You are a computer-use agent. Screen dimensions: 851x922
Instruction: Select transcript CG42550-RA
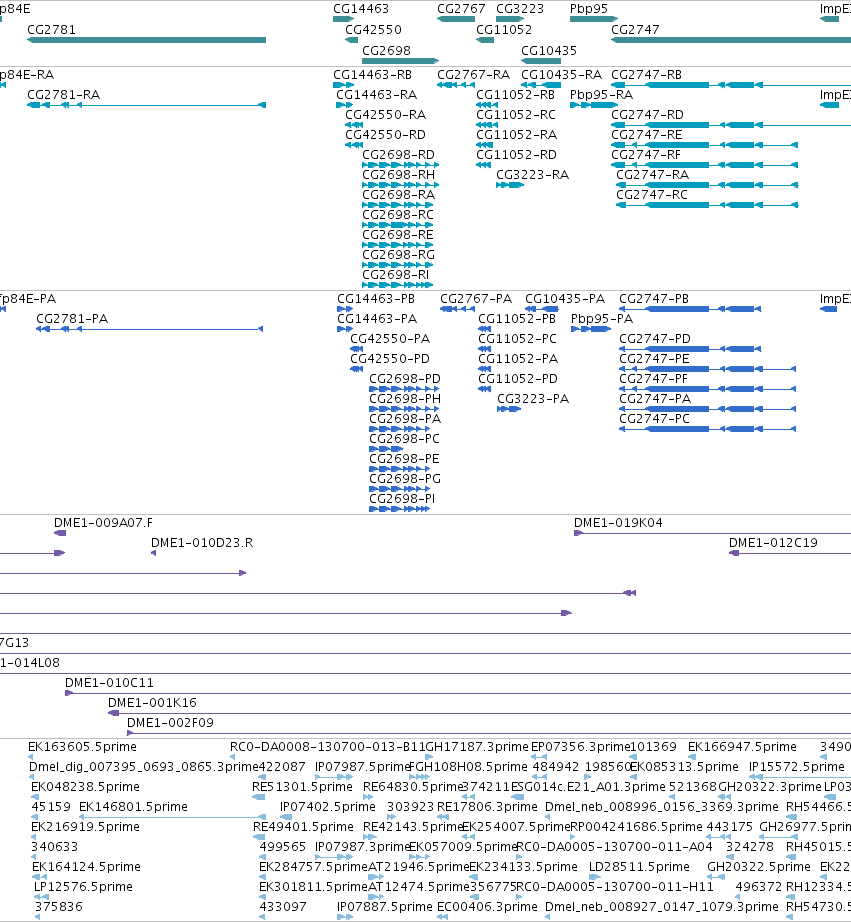386,115
